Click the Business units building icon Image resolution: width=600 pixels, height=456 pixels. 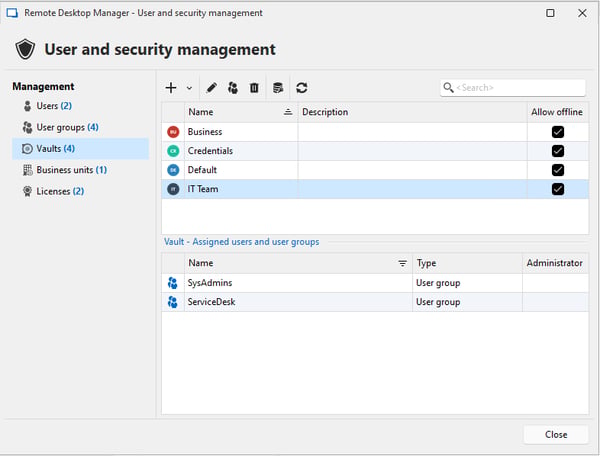pos(28,170)
